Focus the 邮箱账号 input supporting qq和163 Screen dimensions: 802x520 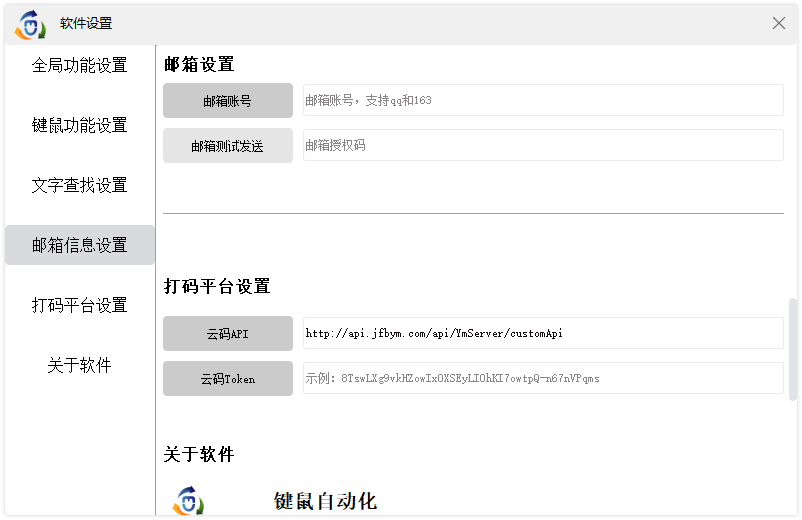(x=543, y=100)
